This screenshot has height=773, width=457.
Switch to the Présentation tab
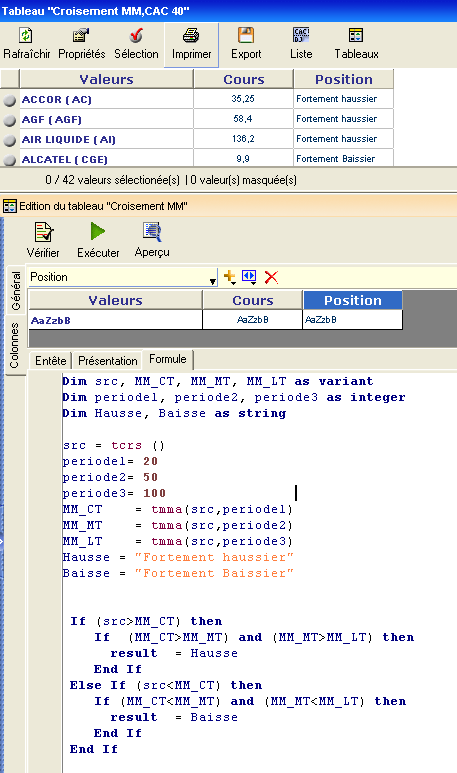[x=107, y=361]
